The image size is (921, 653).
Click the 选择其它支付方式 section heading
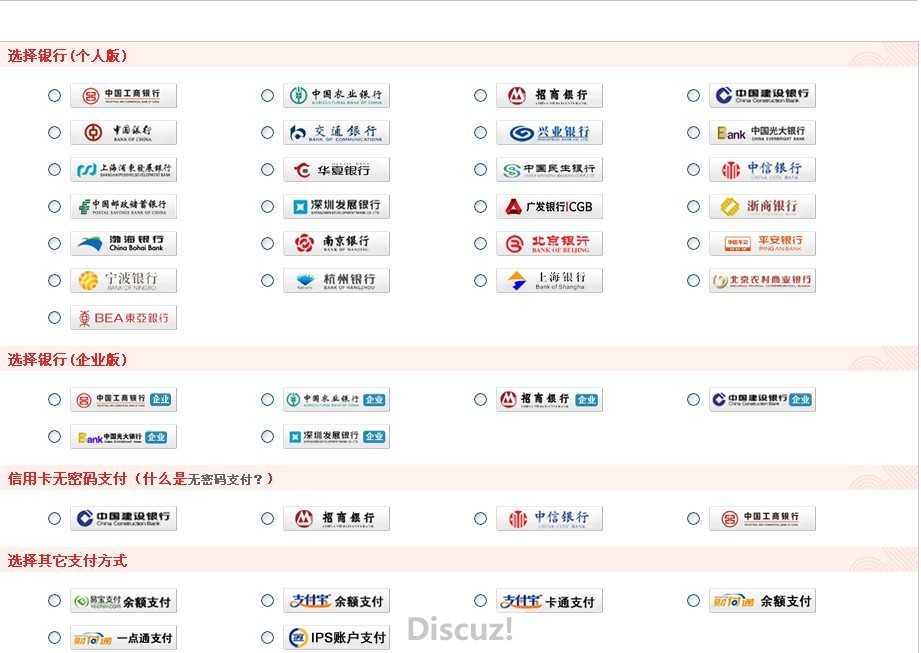point(67,560)
